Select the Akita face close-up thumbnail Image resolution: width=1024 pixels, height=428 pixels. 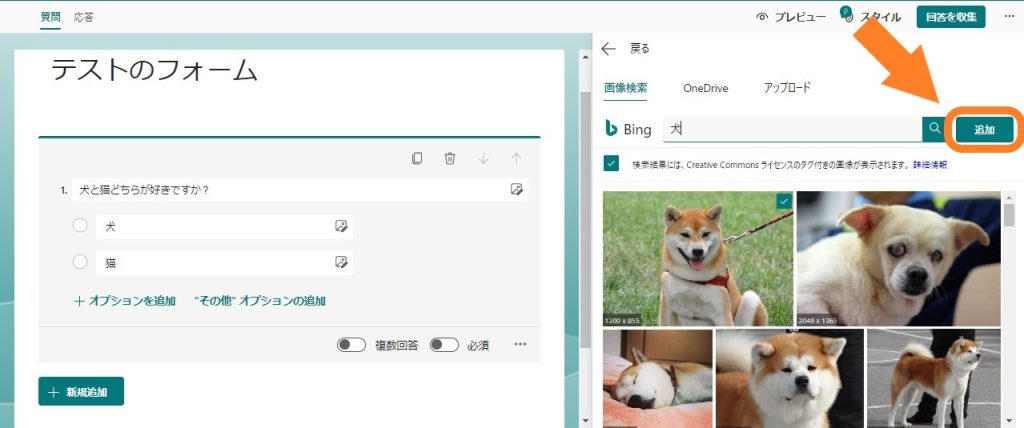[x=790, y=378]
